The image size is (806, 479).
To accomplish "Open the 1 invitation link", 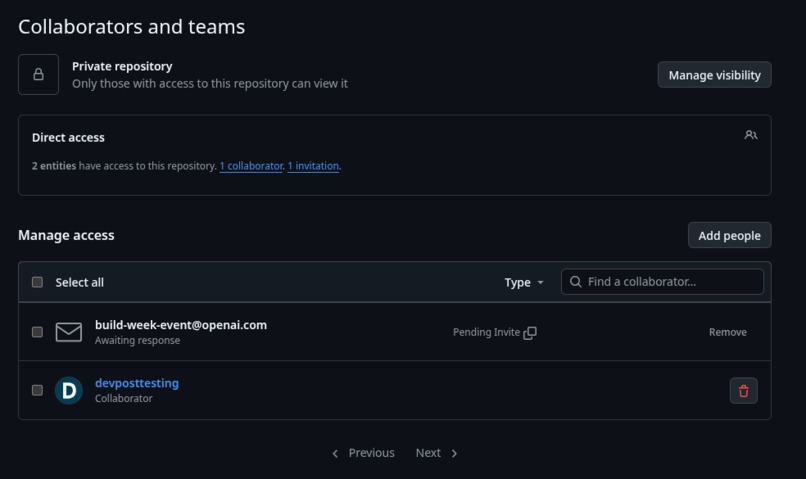I will [x=313, y=166].
